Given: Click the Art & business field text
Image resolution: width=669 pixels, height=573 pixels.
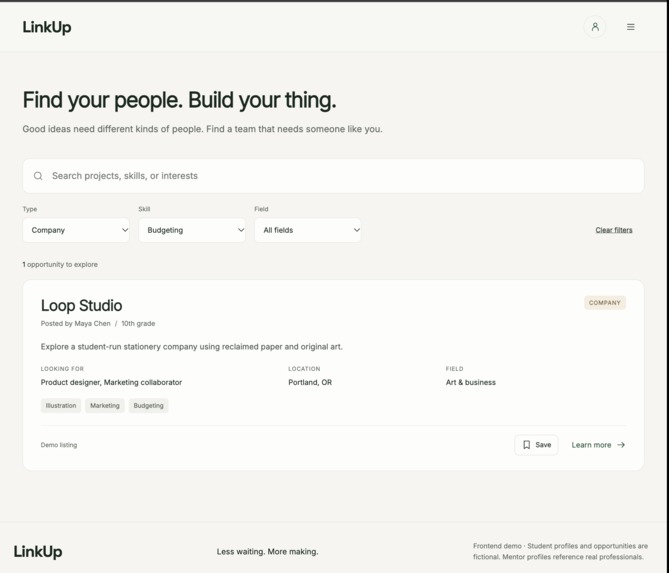Looking at the screenshot, I should coord(471,382).
